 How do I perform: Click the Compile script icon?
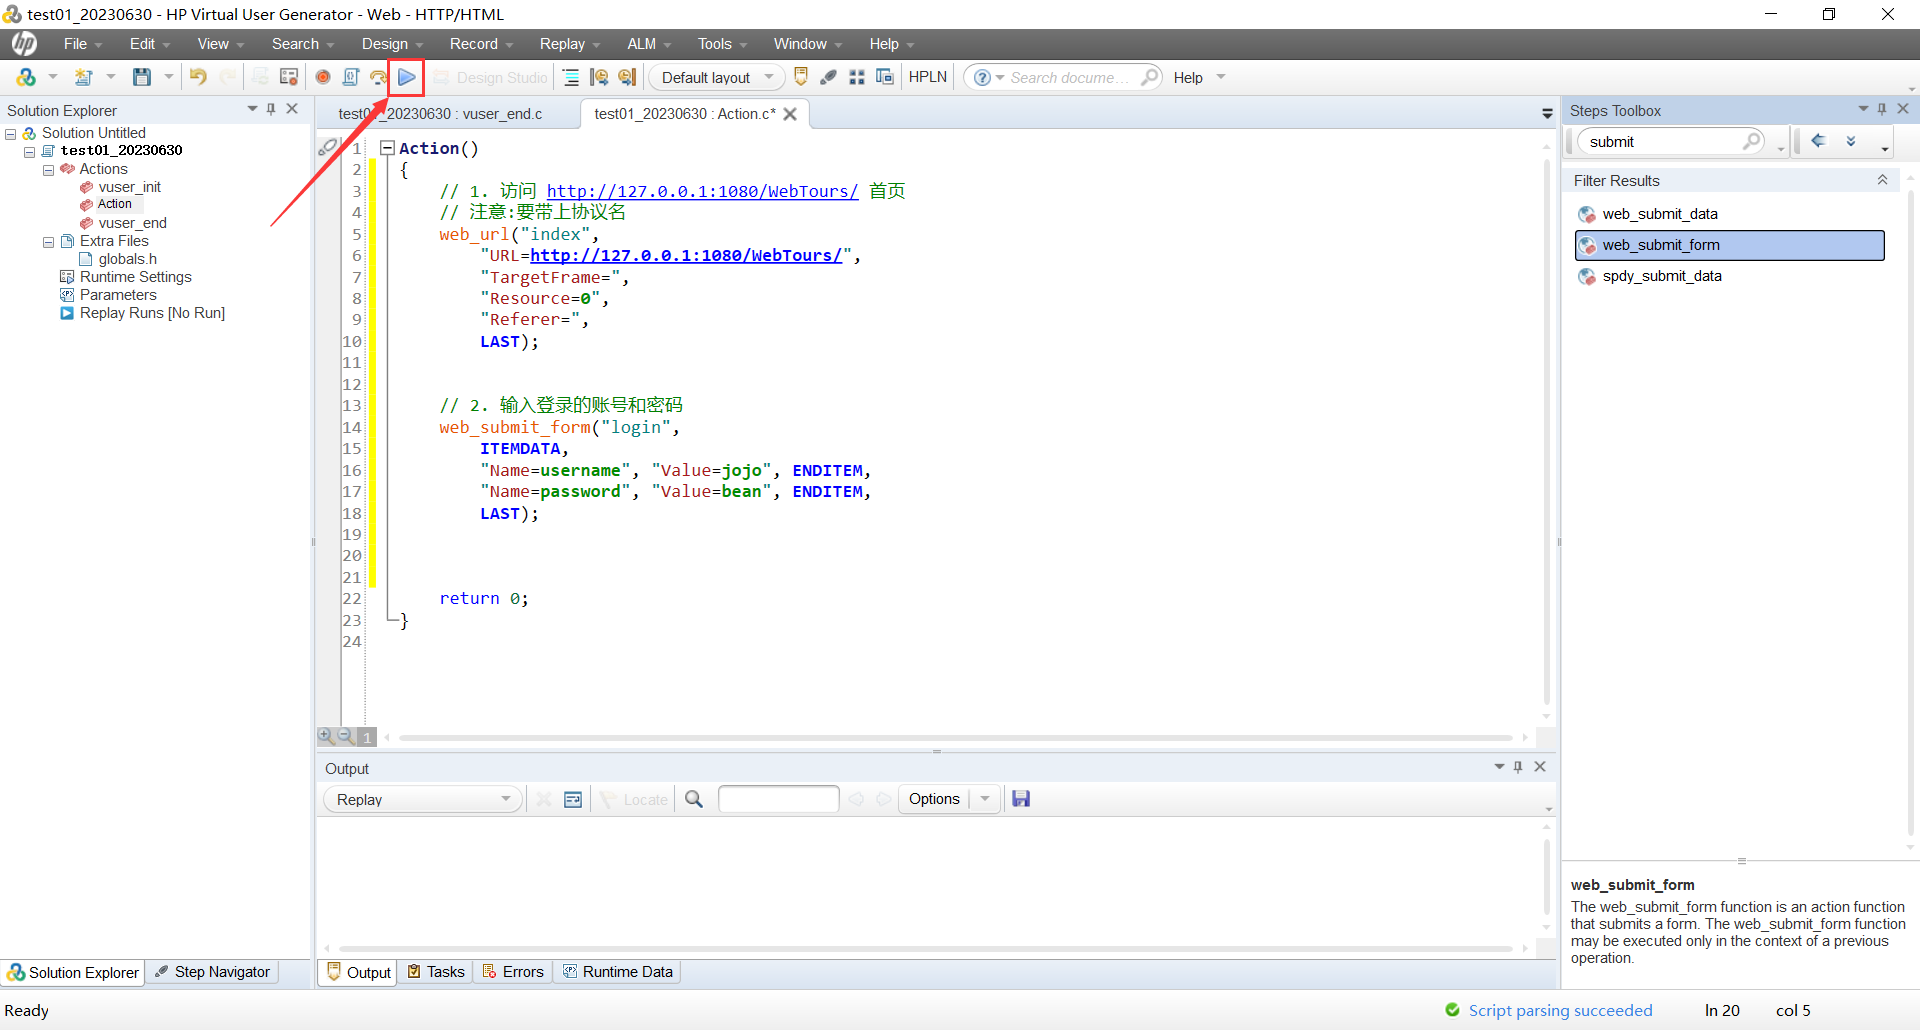[x=351, y=77]
